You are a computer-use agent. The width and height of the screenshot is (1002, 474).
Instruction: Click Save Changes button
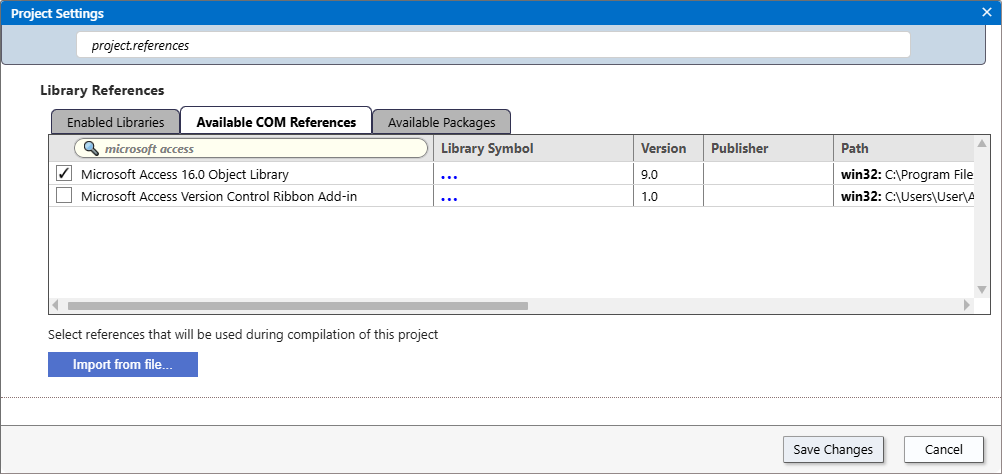(x=833, y=449)
